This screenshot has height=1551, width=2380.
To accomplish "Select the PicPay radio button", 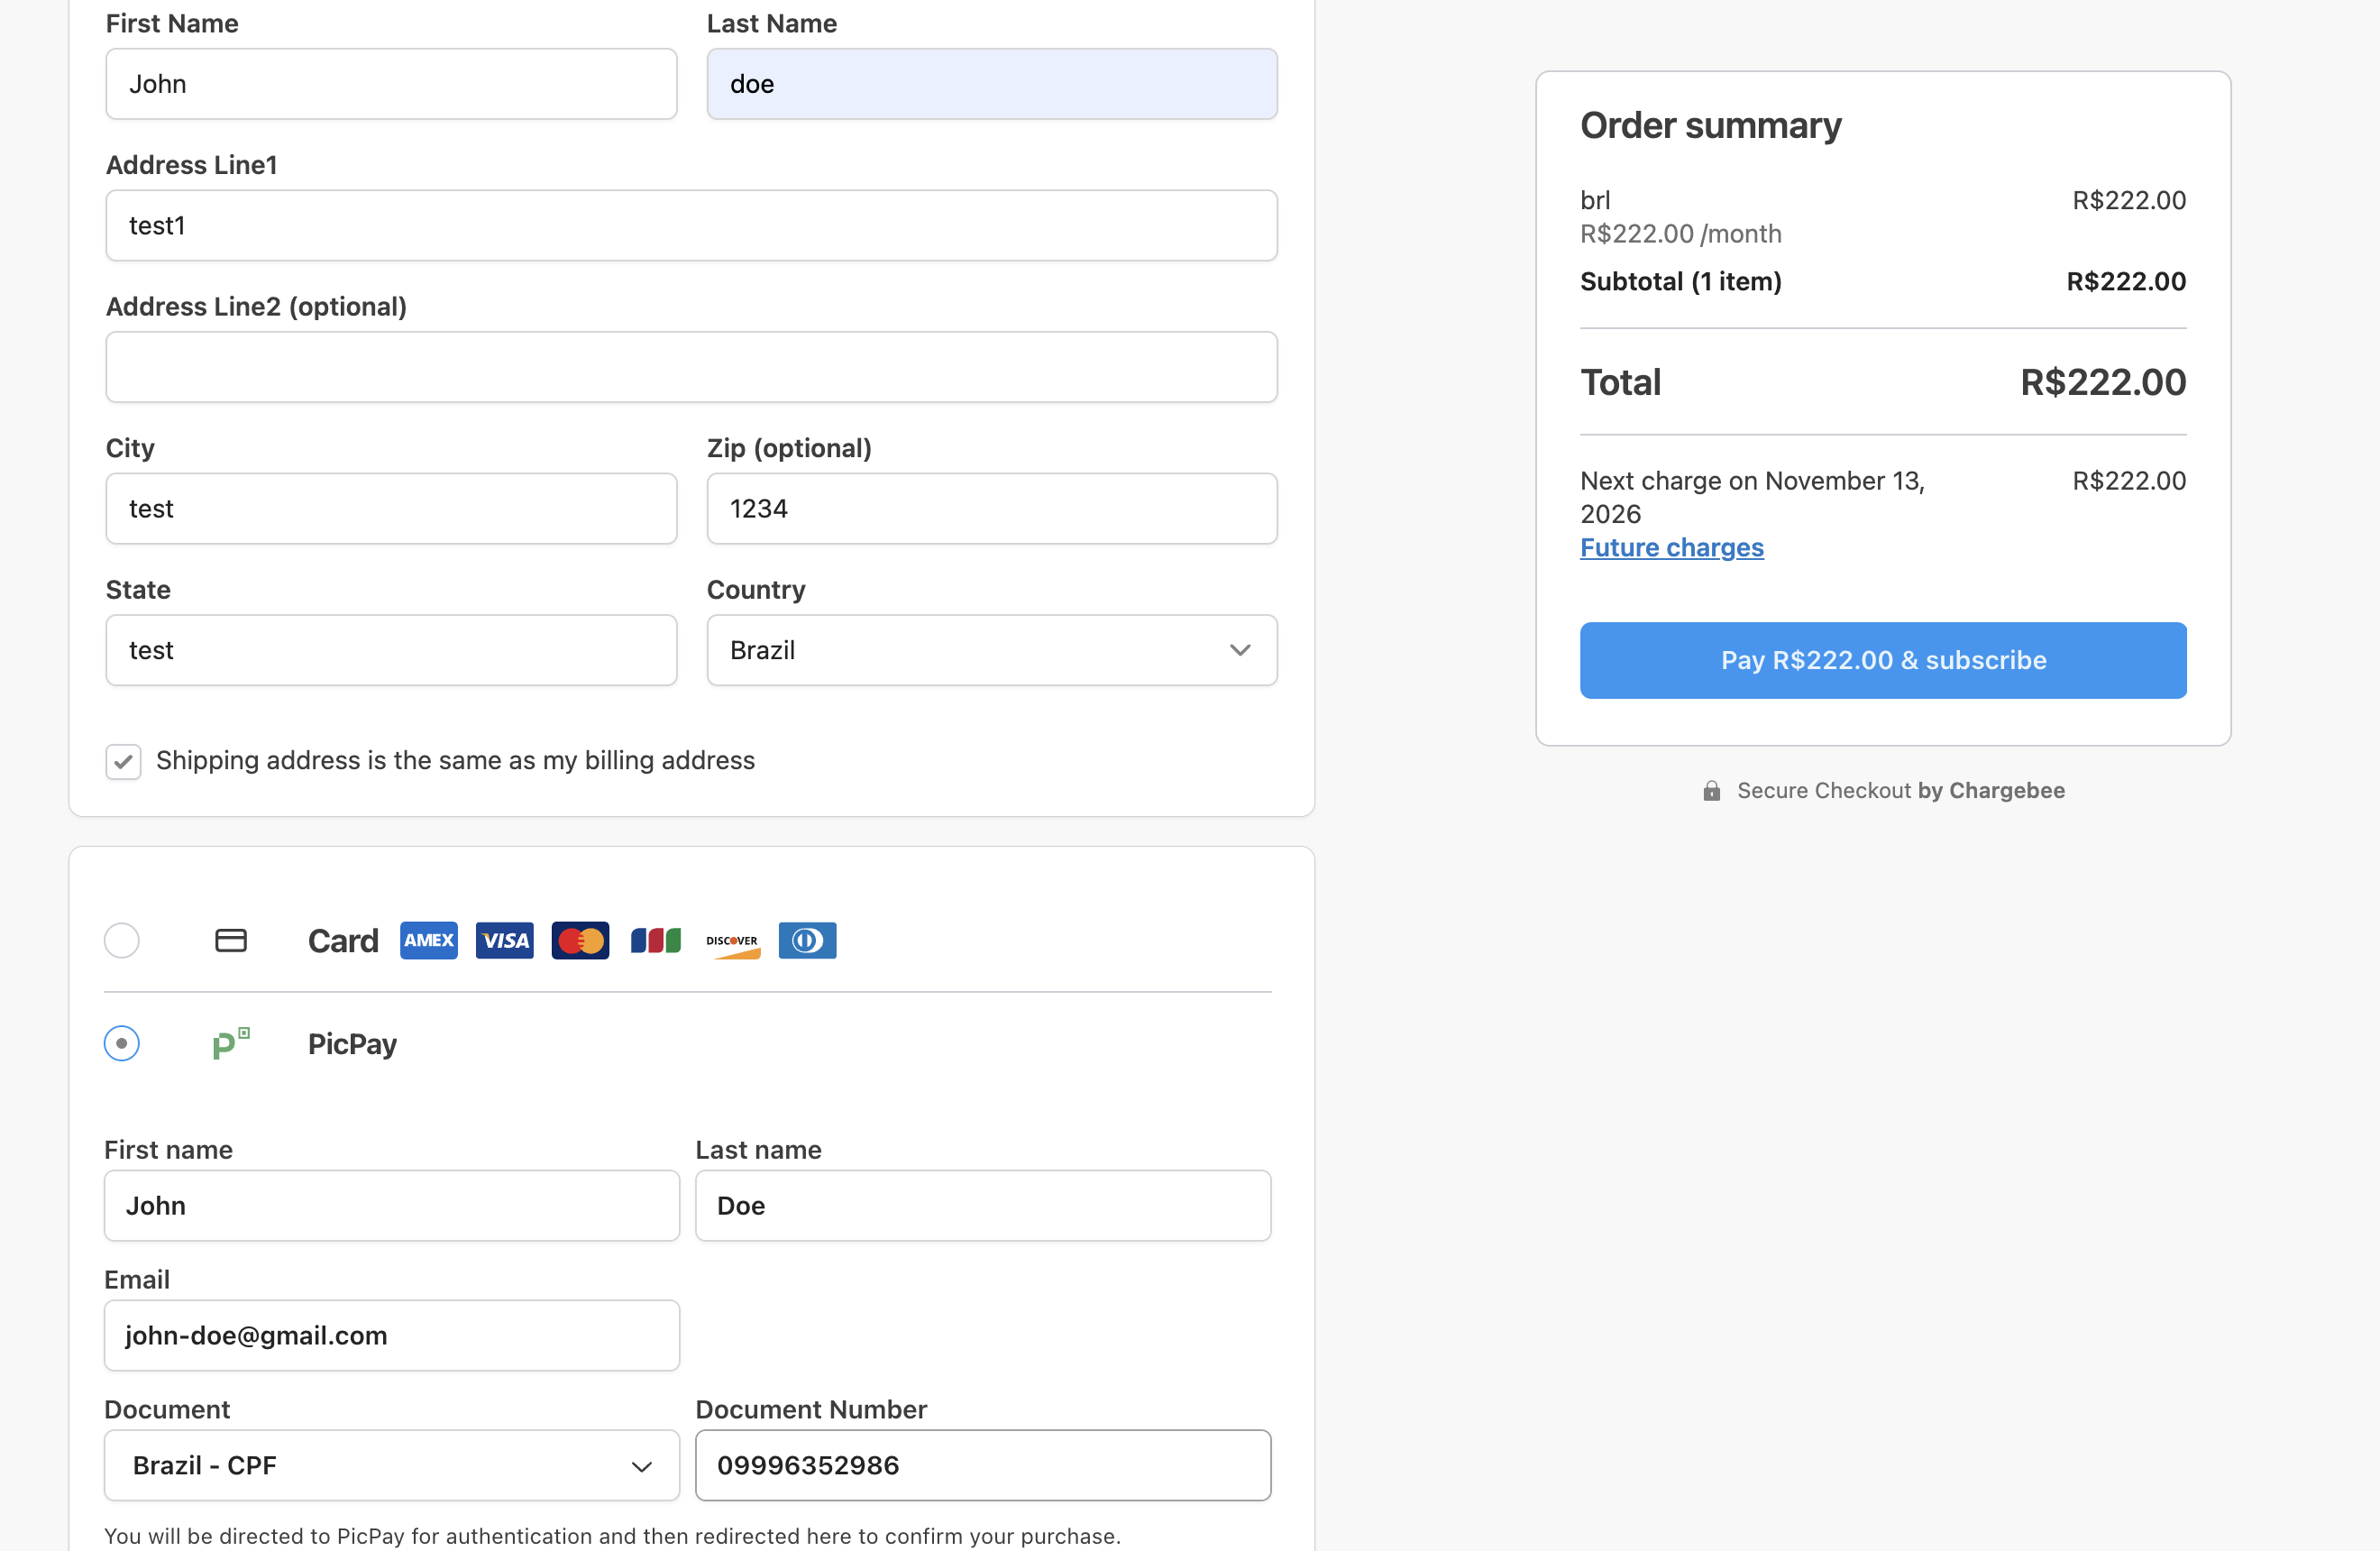I will (122, 1043).
